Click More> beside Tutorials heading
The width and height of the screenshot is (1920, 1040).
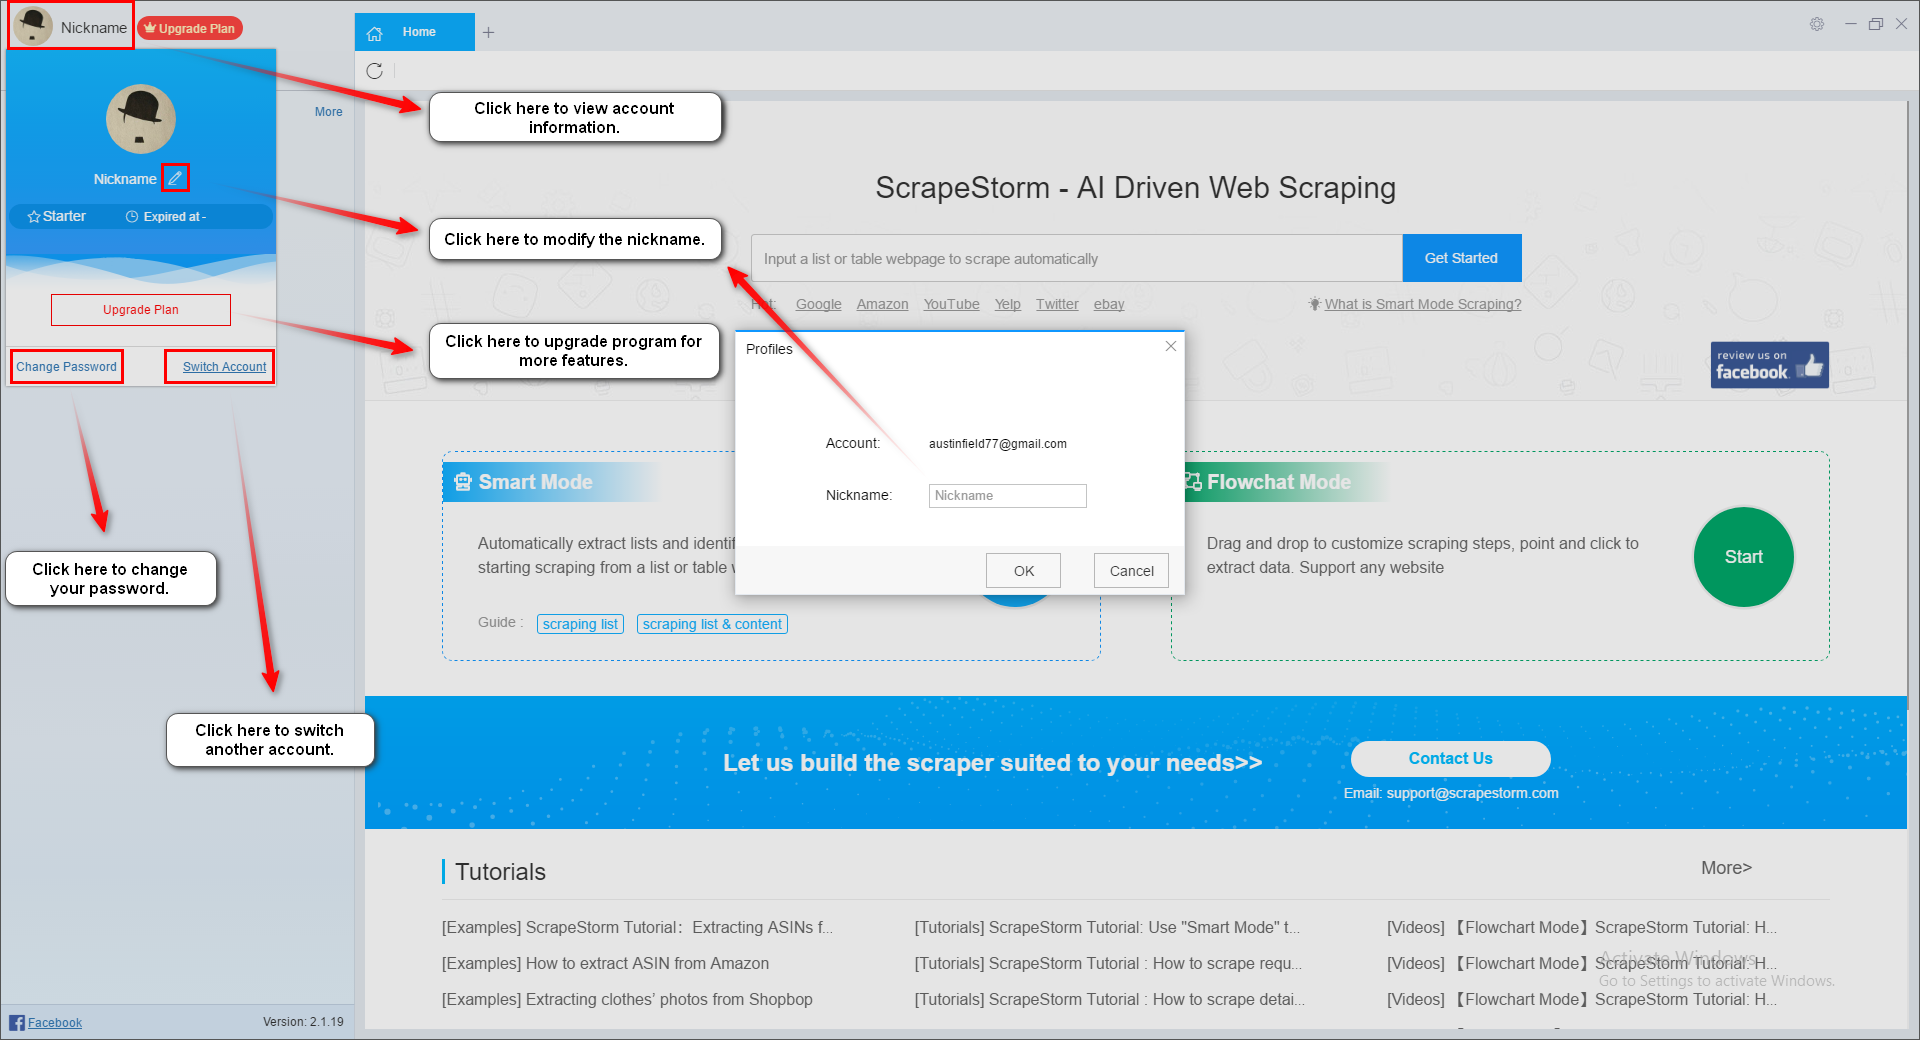1726,868
